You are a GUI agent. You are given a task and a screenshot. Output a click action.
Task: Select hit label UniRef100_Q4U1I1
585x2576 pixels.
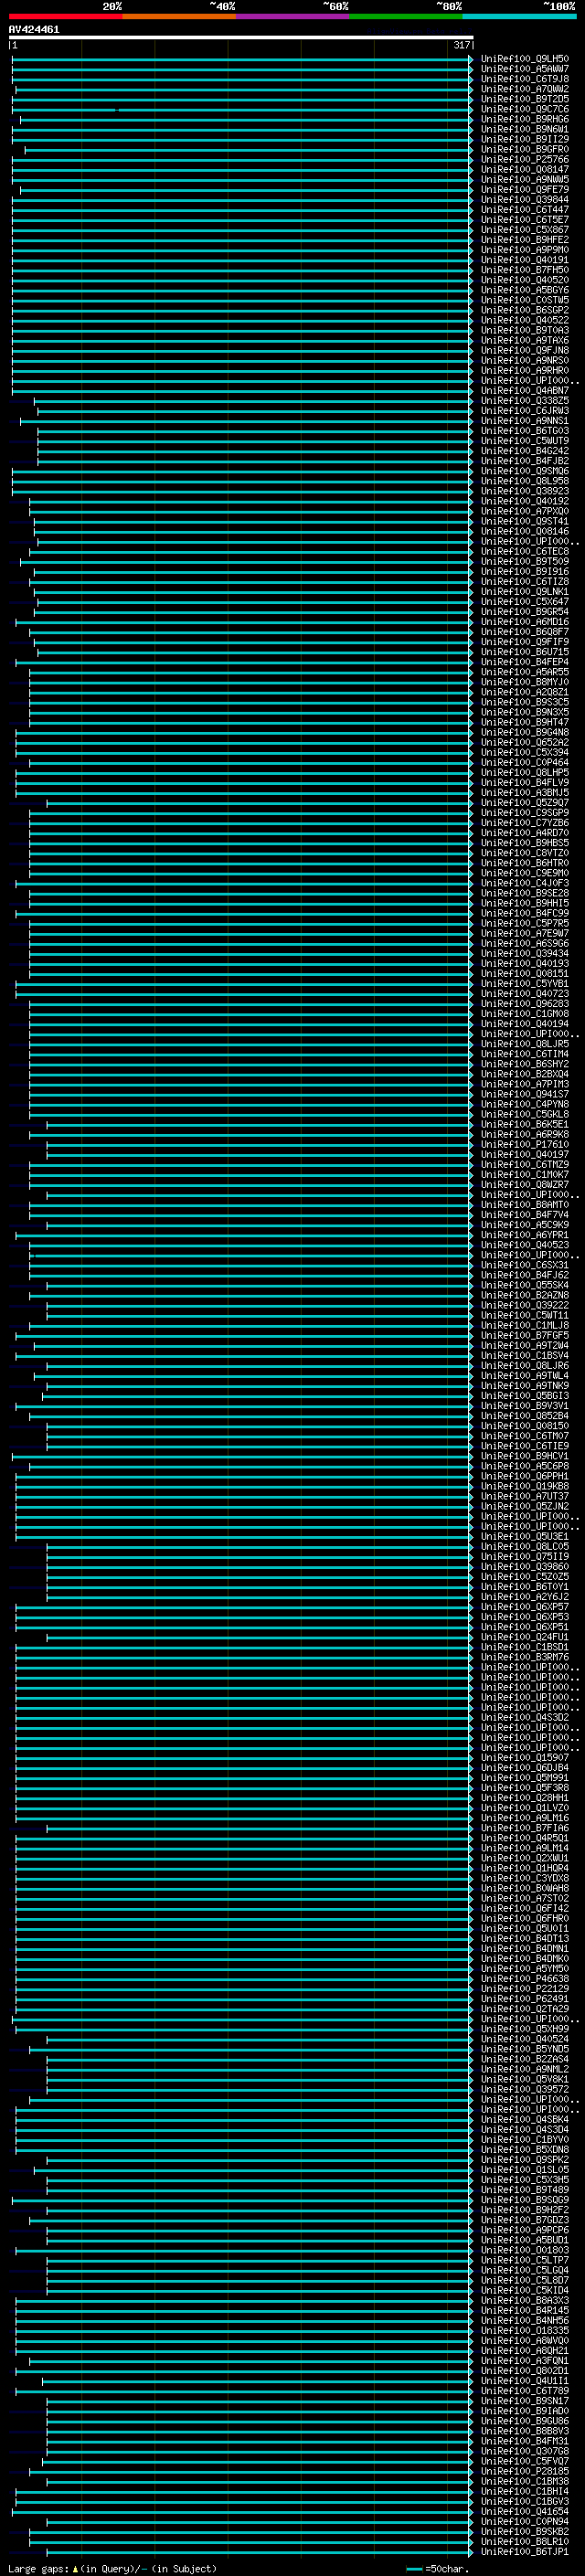(x=525, y=2381)
